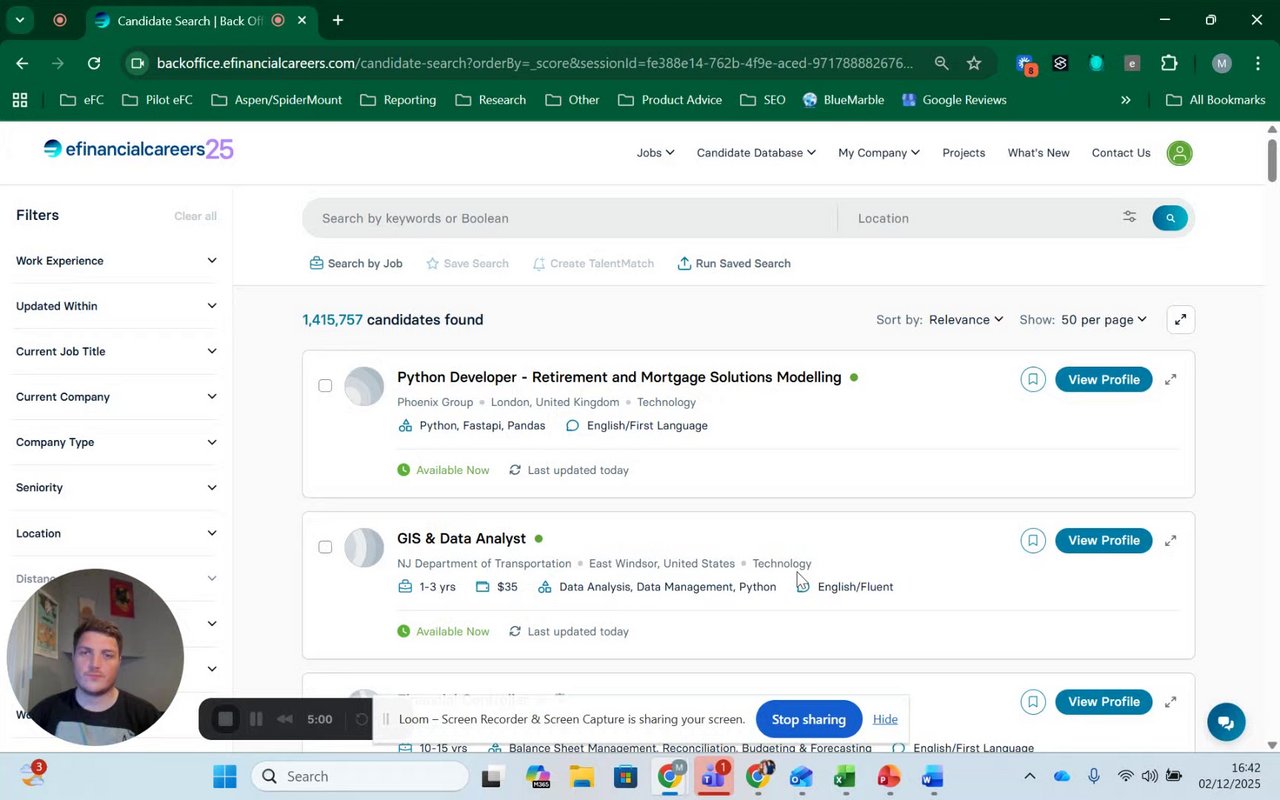Hide the Loom sharing notification
This screenshot has width=1280, height=800.
coord(885,719)
